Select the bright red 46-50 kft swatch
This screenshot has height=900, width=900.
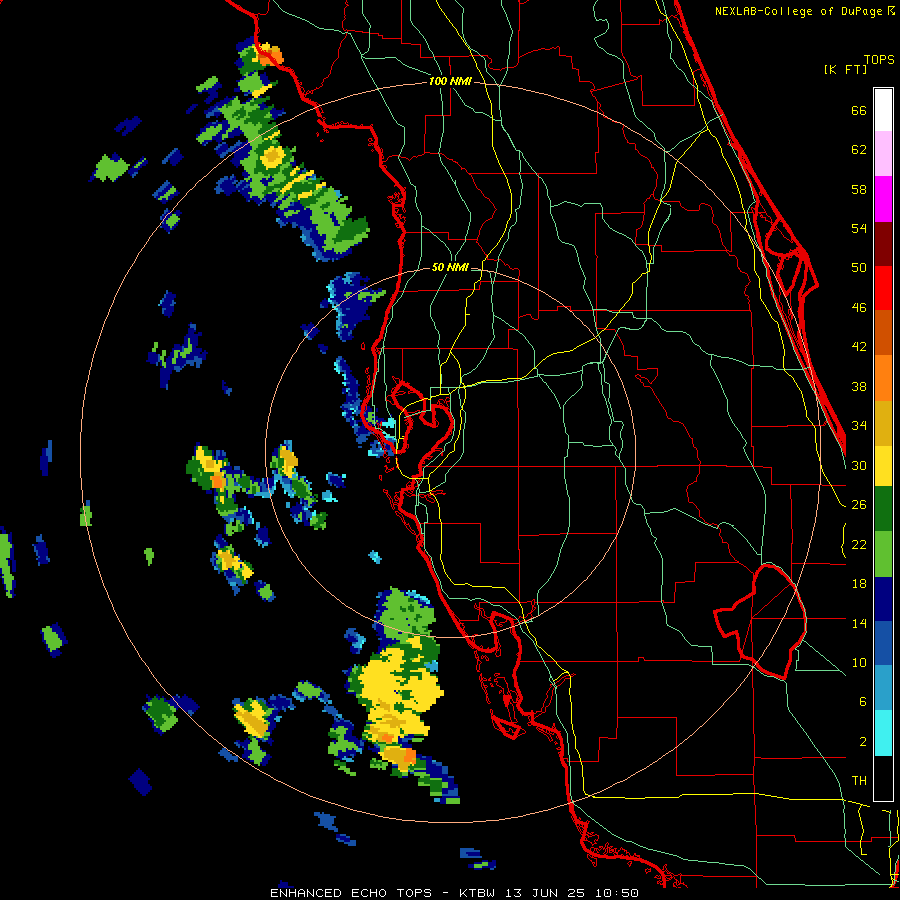click(x=883, y=288)
